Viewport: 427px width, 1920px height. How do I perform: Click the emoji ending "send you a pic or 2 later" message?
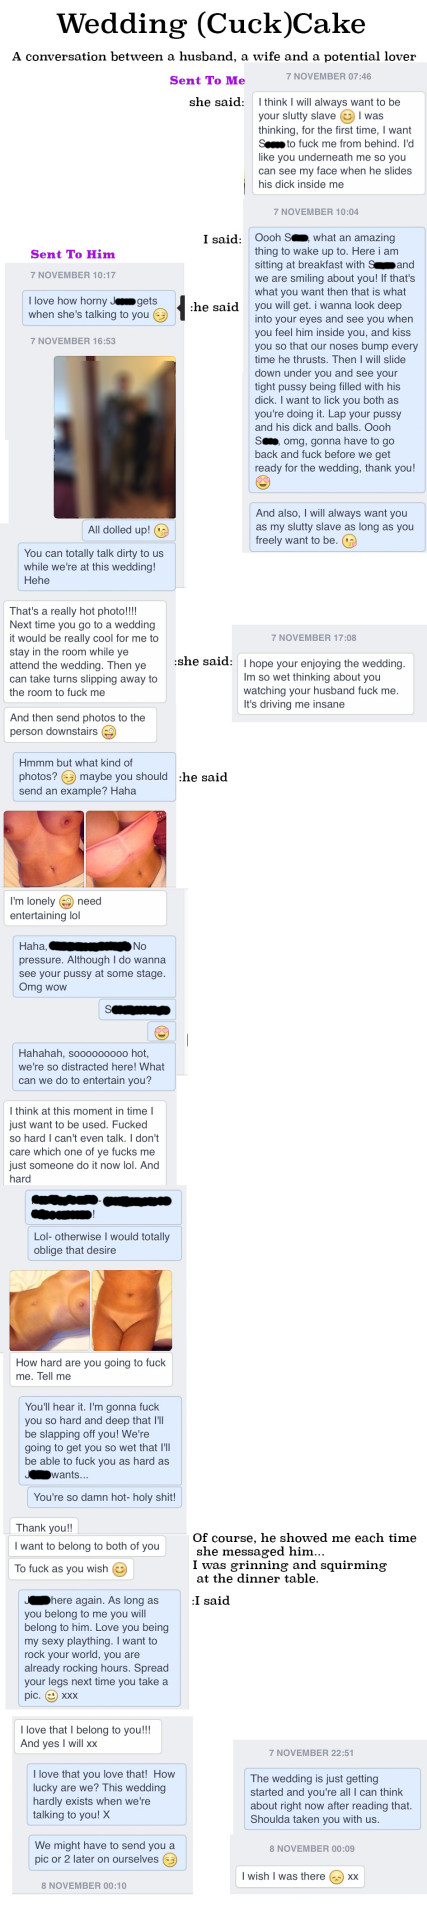pyautogui.click(x=170, y=1859)
